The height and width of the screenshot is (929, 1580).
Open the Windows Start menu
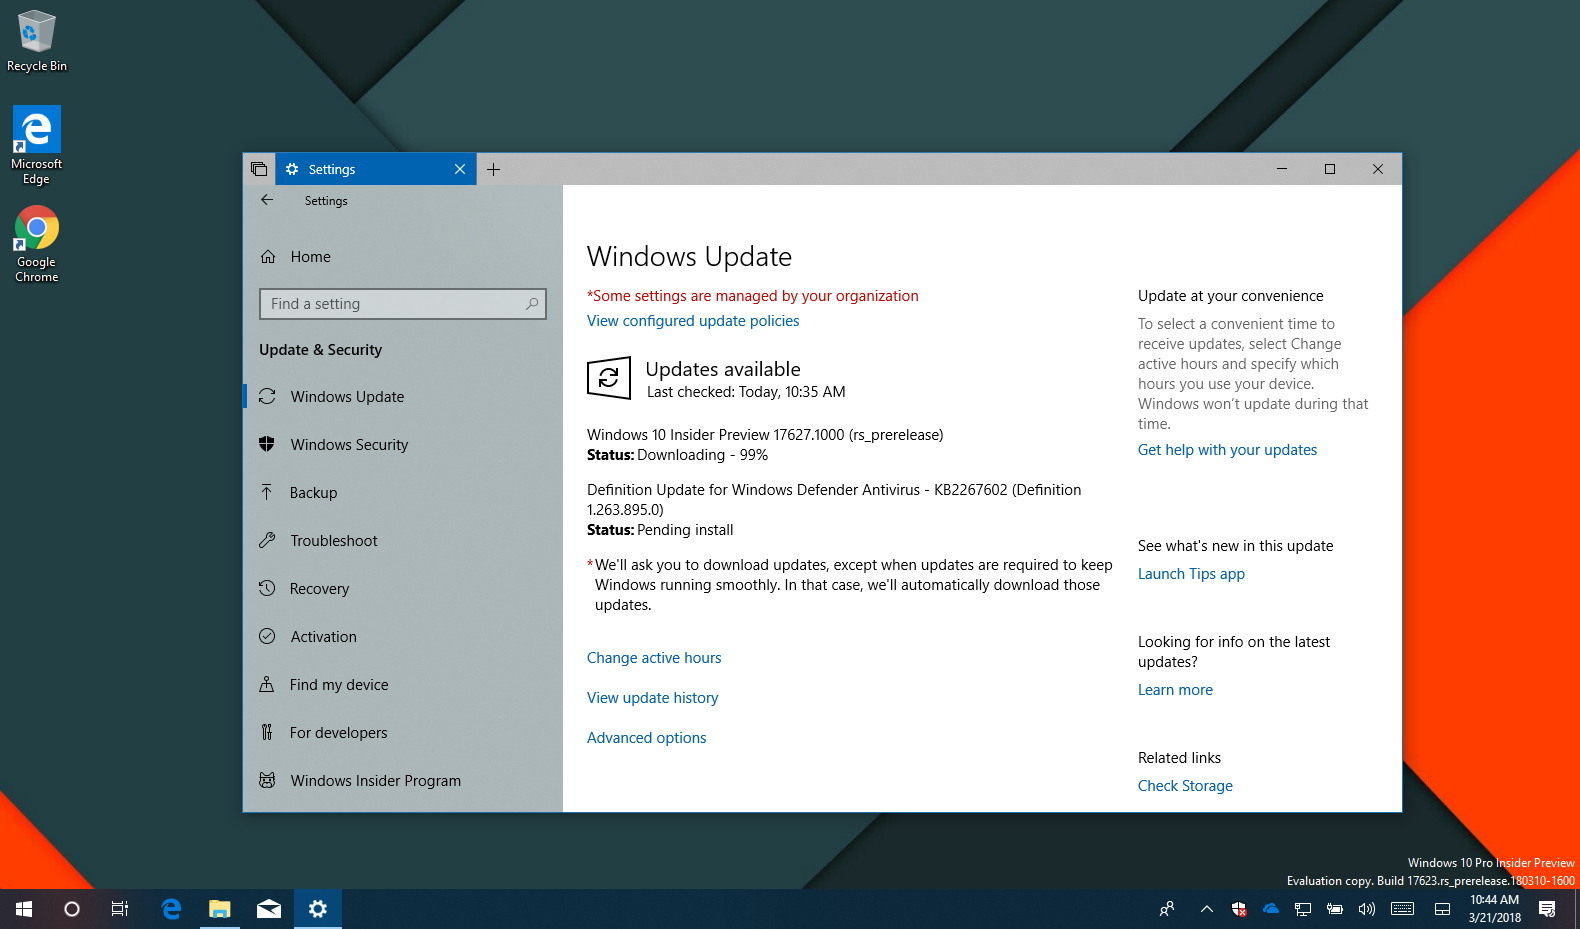(24, 909)
